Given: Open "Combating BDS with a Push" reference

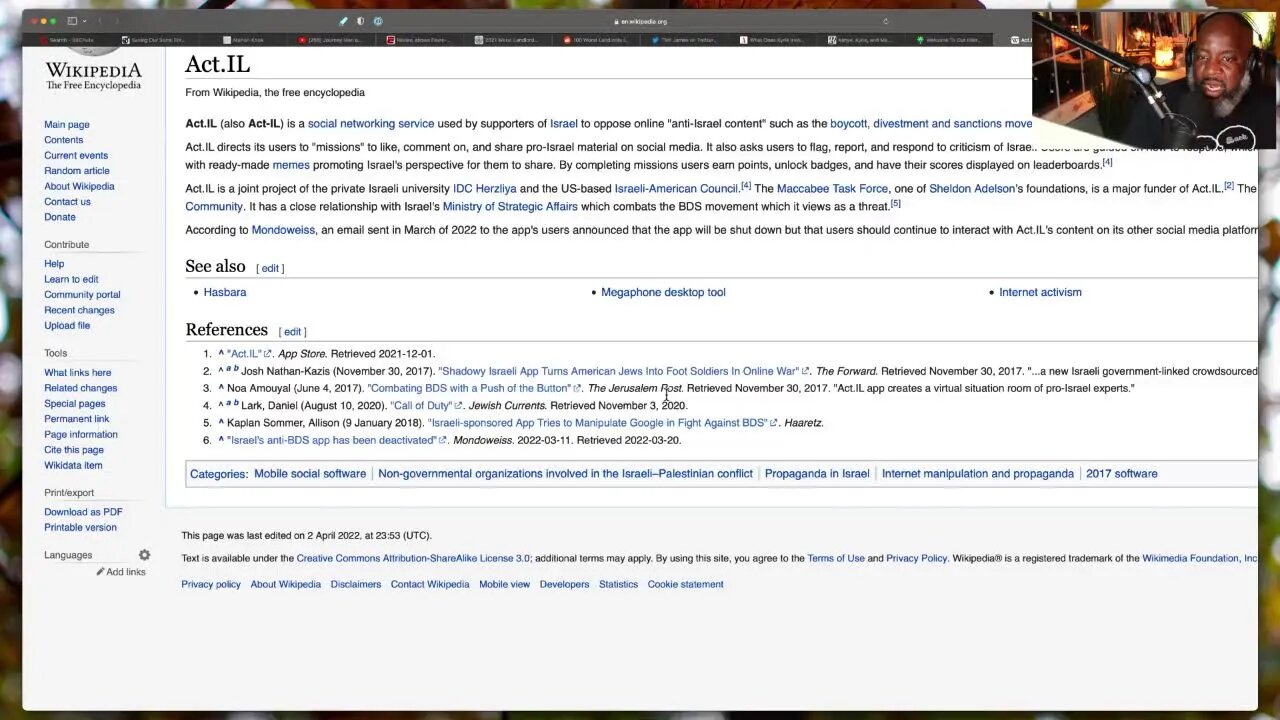Looking at the screenshot, I should click(469, 388).
